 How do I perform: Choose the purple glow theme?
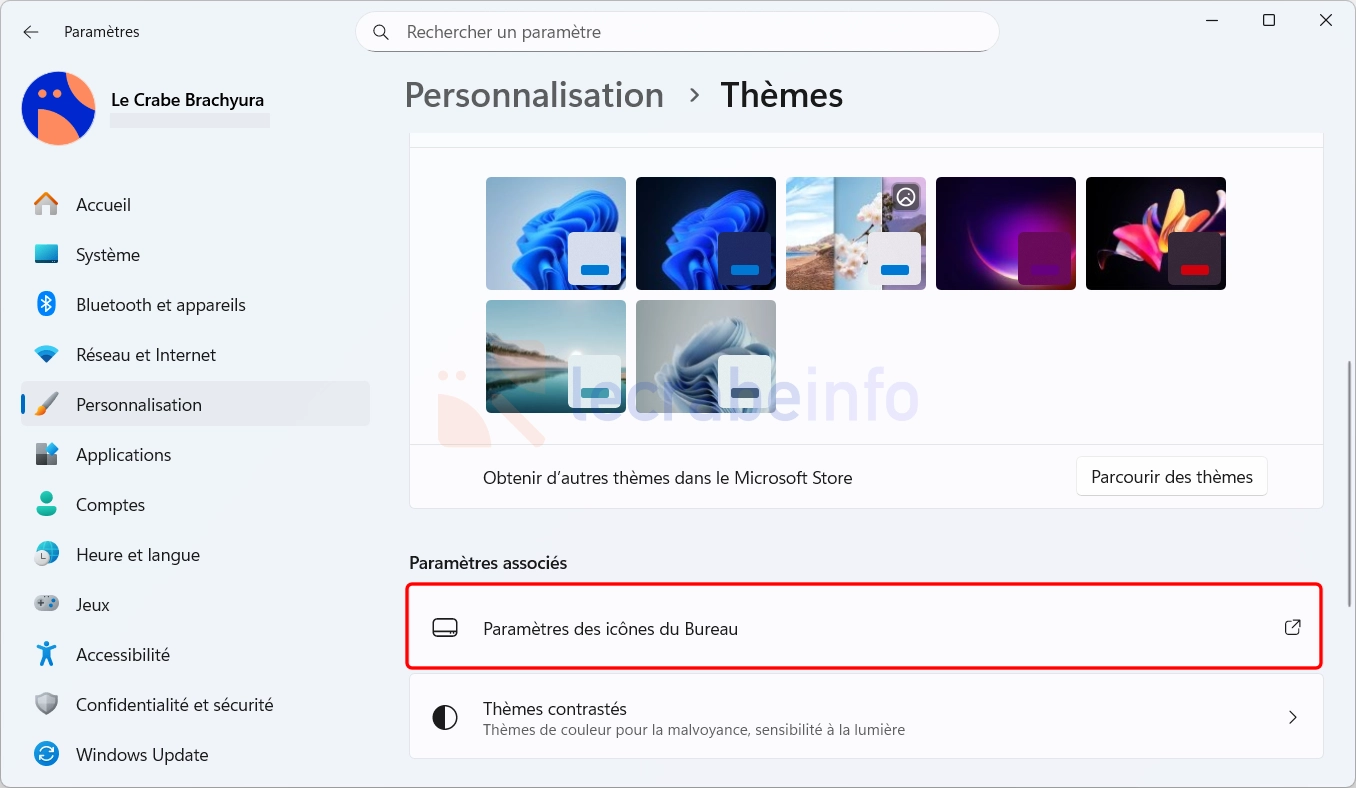(x=1006, y=233)
